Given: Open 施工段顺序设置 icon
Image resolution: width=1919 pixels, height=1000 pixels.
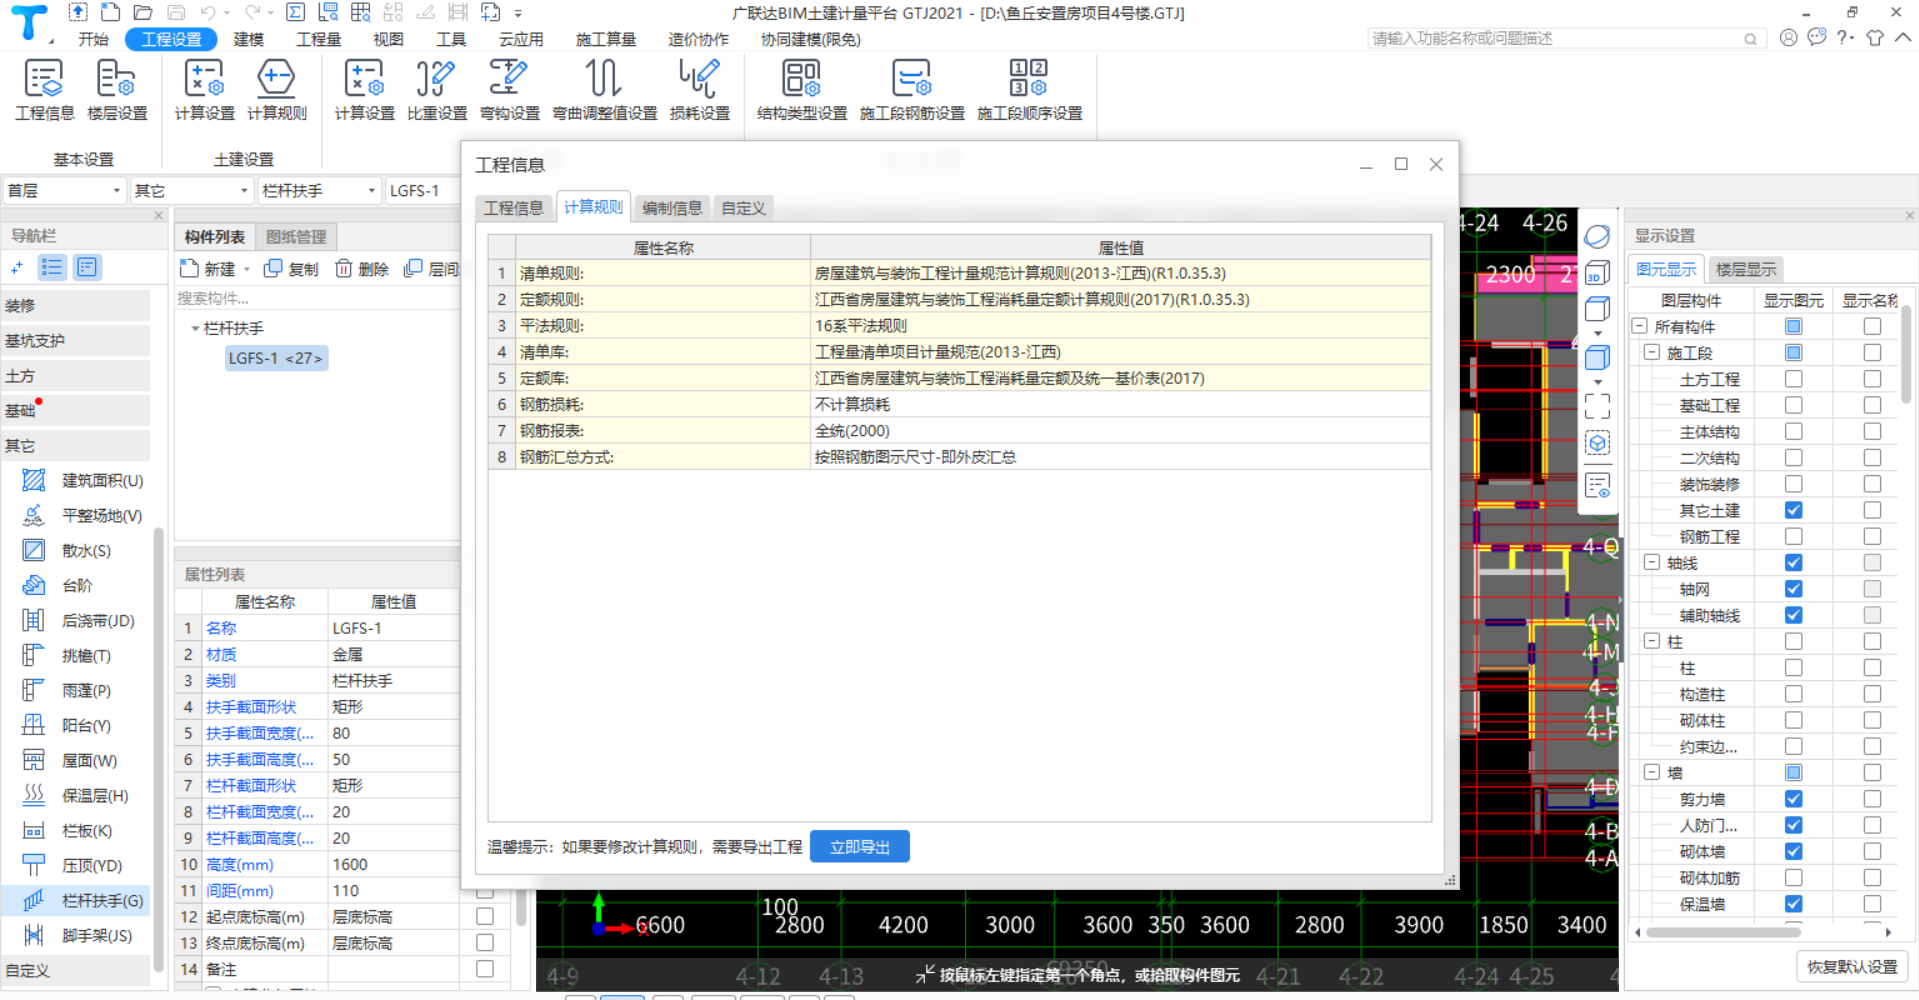Looking at the screenshot, I should (1029, 90).
